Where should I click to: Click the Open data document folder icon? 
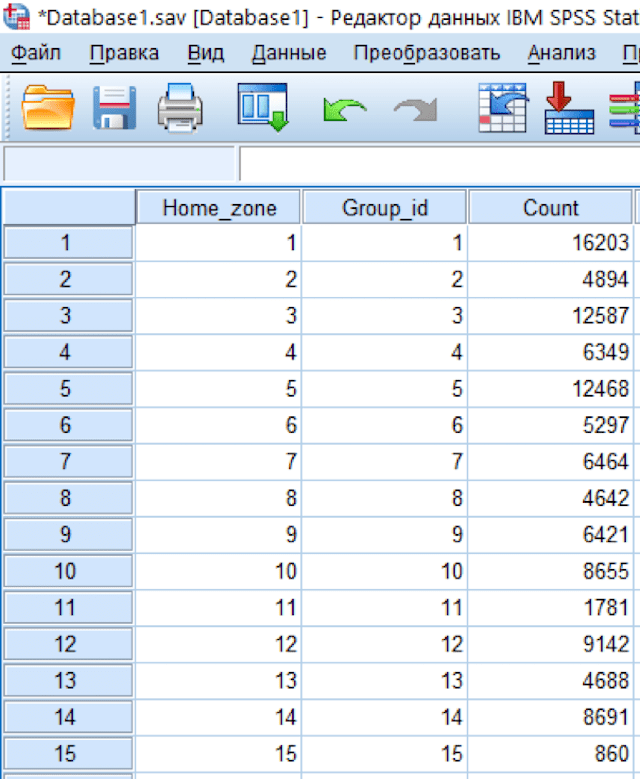click(x=48, y=106)
